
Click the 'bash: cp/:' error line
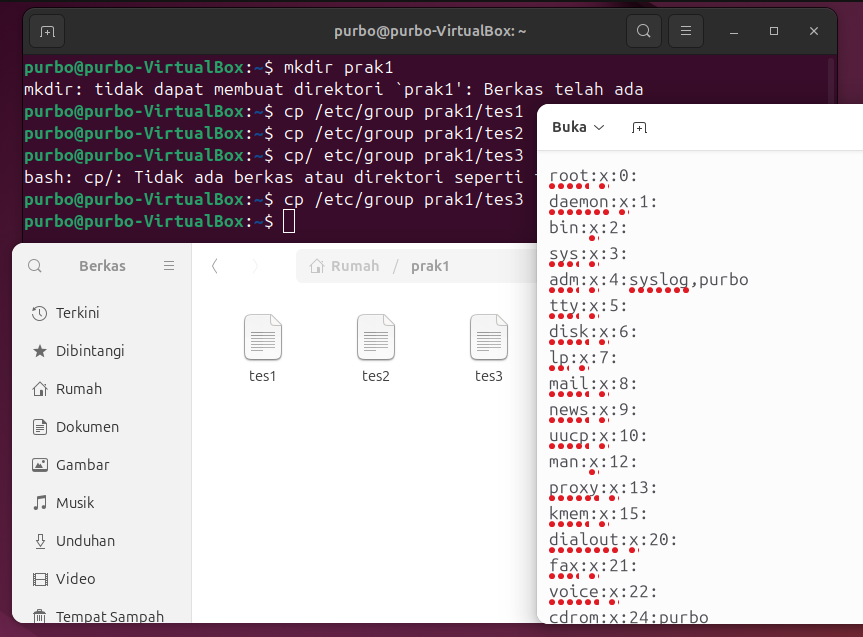click(x=281, y=177)
